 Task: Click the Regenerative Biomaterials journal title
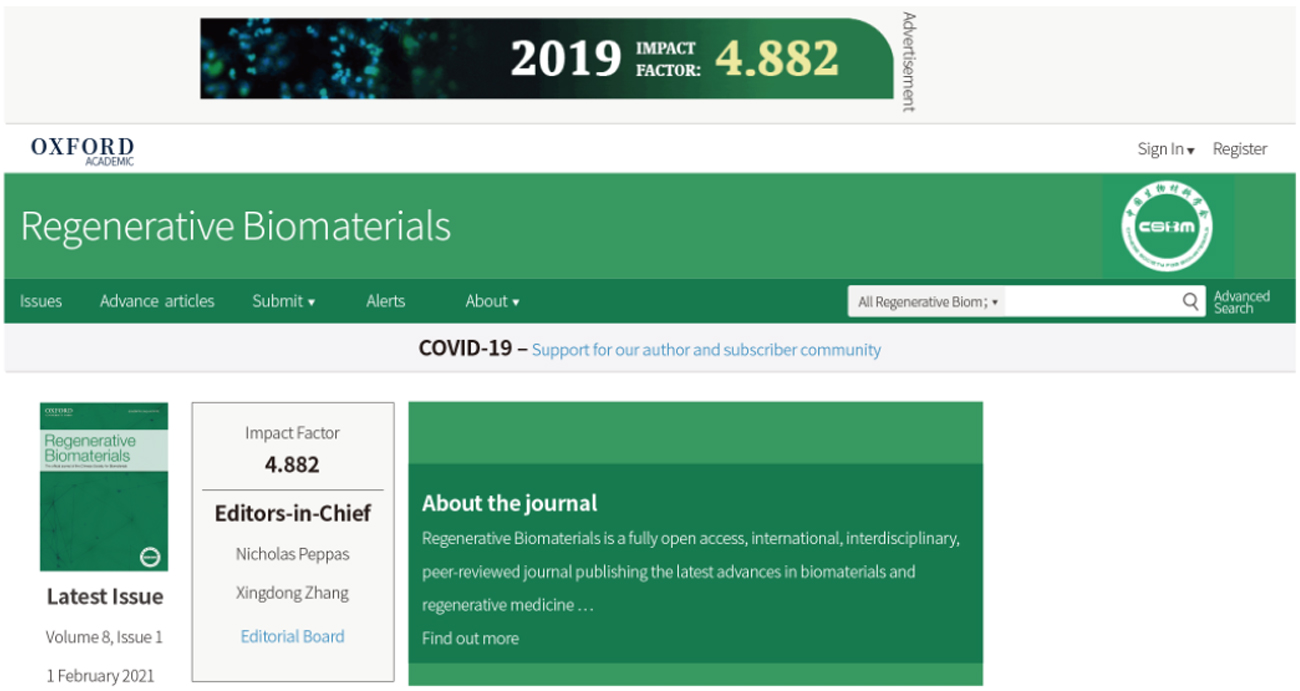pos(235,227)
